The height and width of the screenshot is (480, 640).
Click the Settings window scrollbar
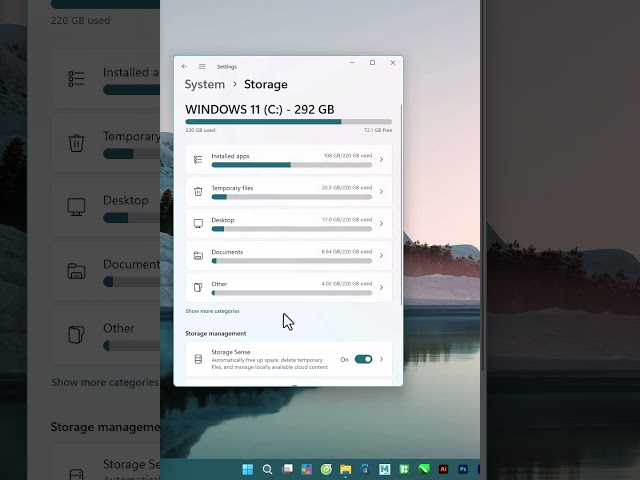402,204
